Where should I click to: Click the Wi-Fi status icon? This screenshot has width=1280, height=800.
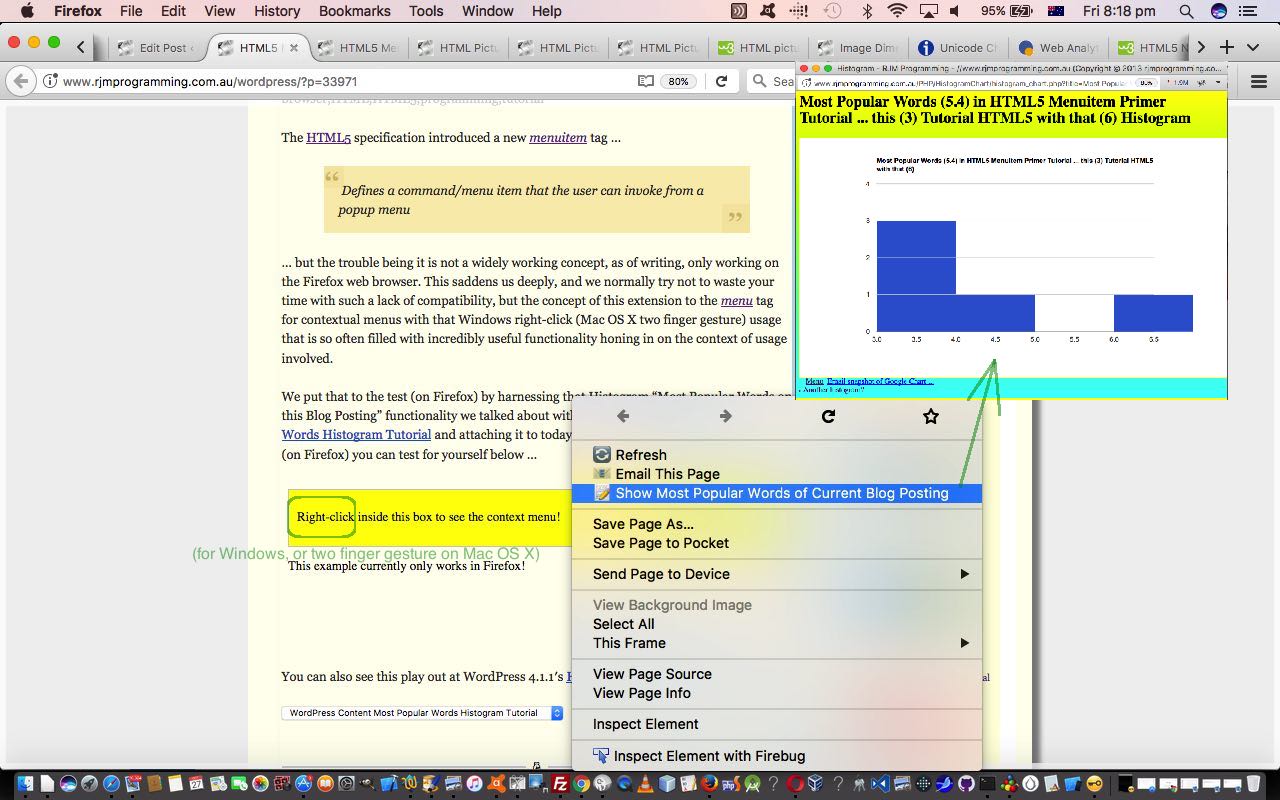[897, 11]
